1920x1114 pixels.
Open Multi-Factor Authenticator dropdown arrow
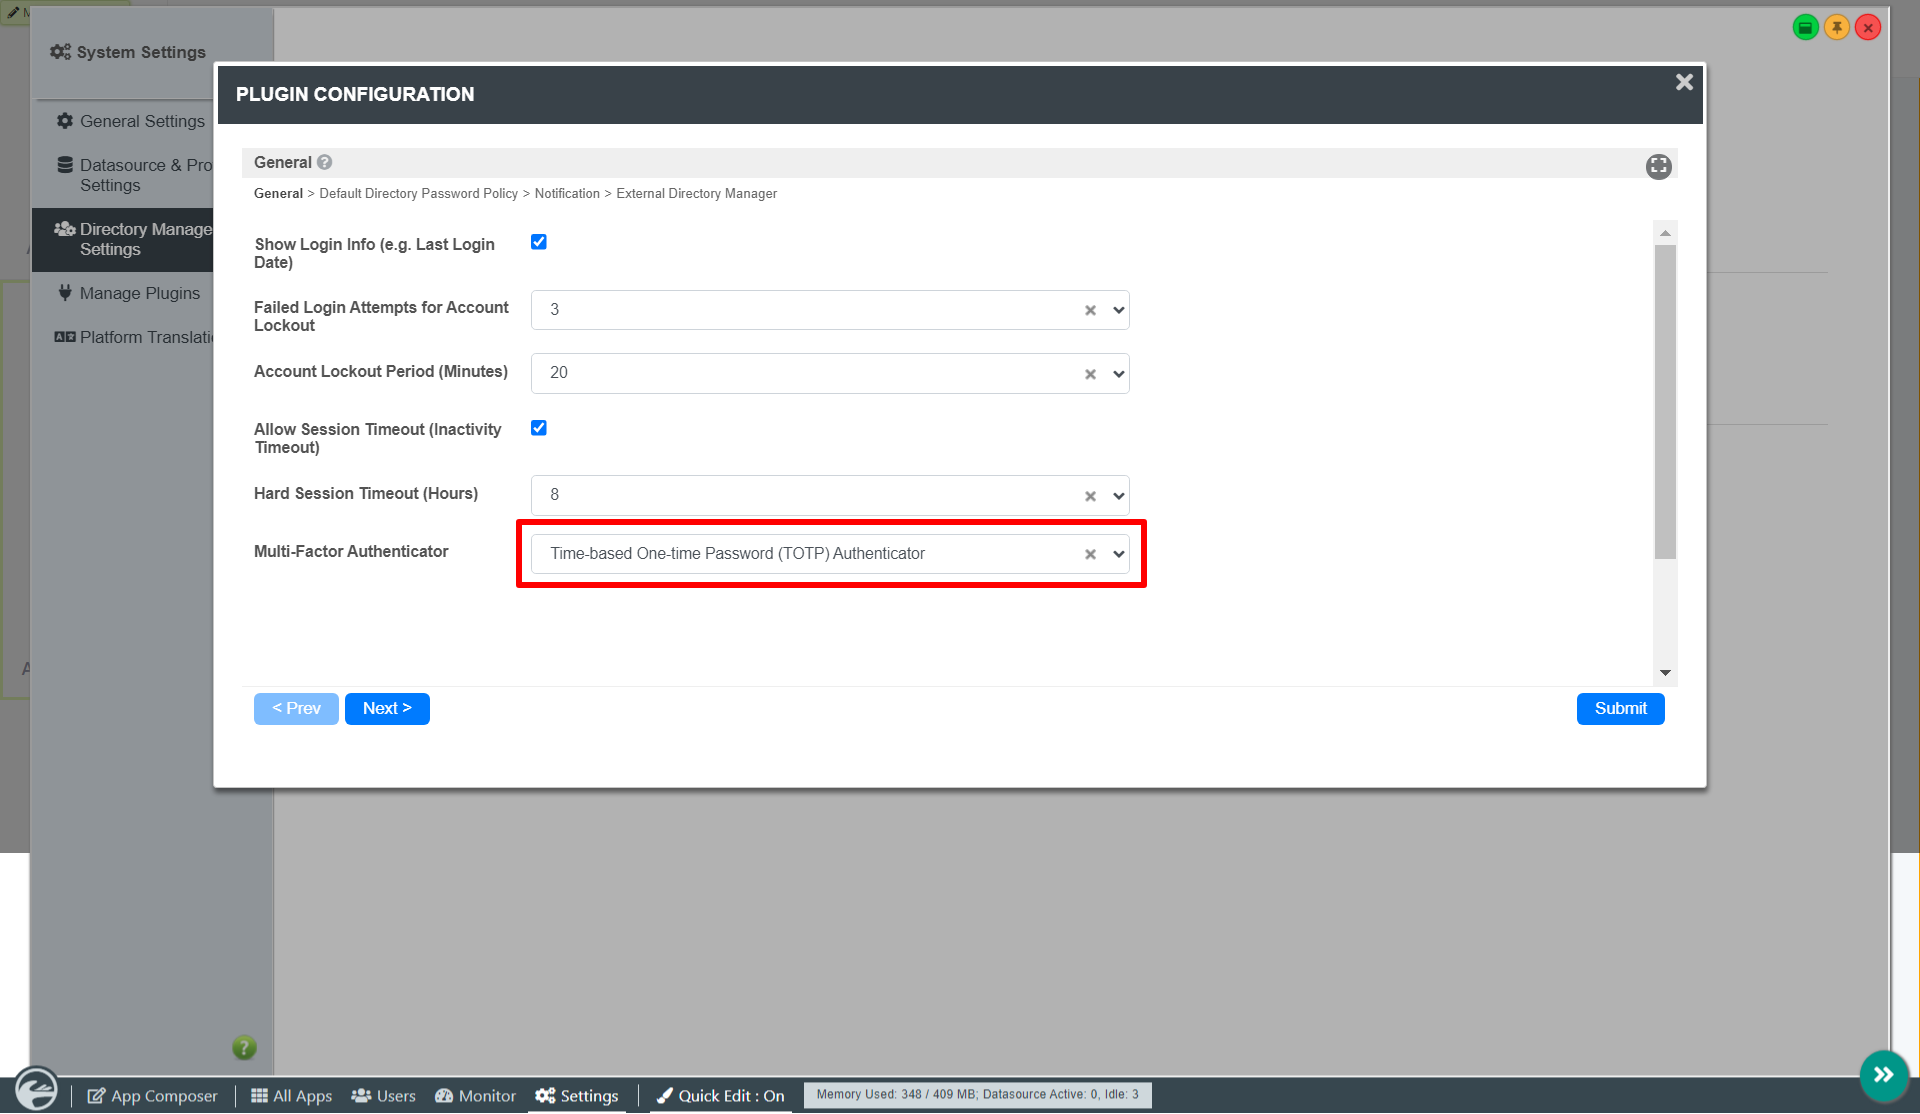click(1118, 554)
